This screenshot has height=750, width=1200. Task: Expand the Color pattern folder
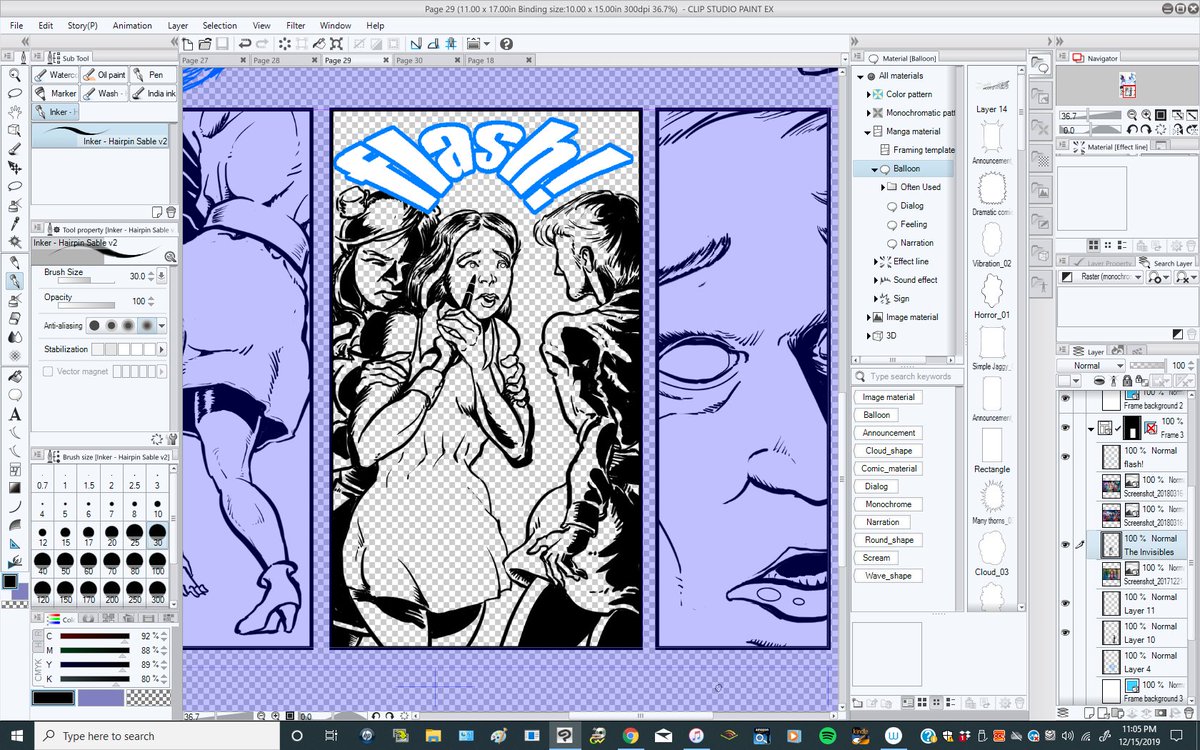[x=869, y=94]
